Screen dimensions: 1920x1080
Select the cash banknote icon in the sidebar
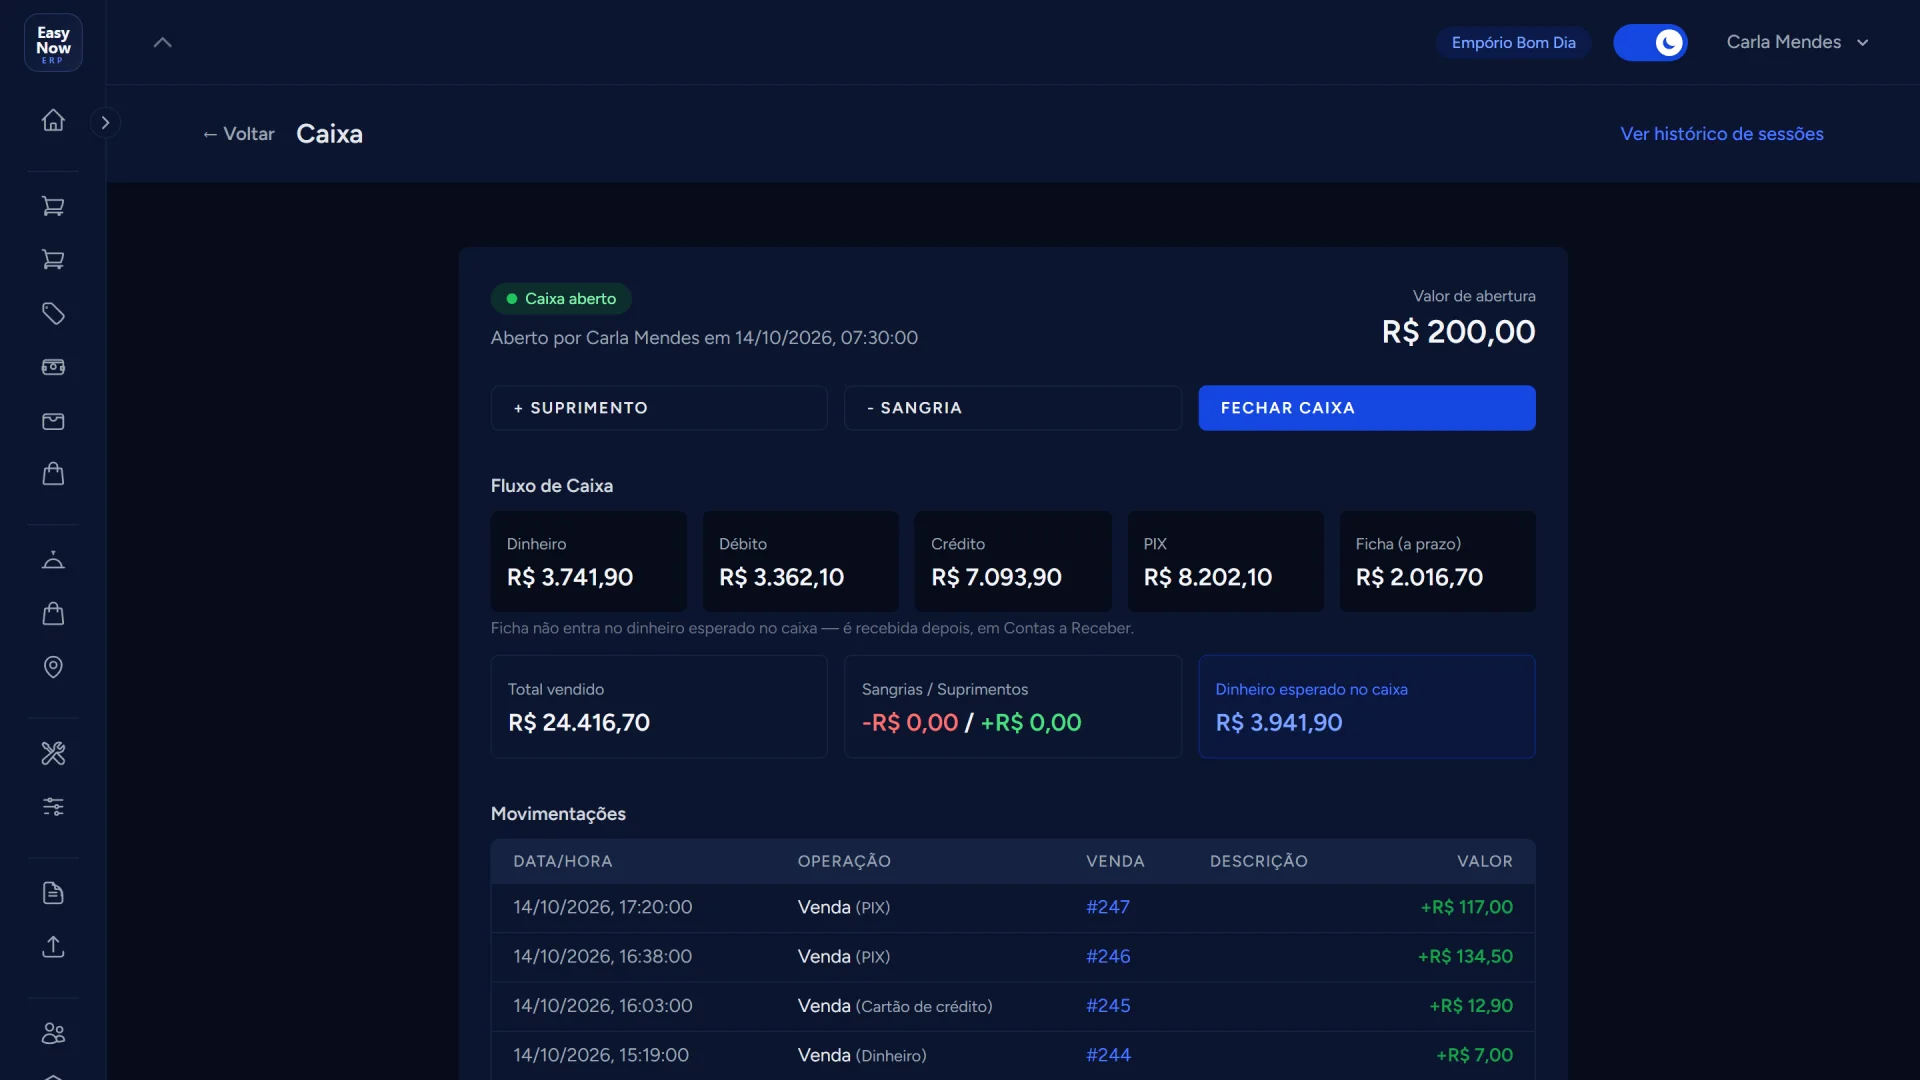click(53, 367)
